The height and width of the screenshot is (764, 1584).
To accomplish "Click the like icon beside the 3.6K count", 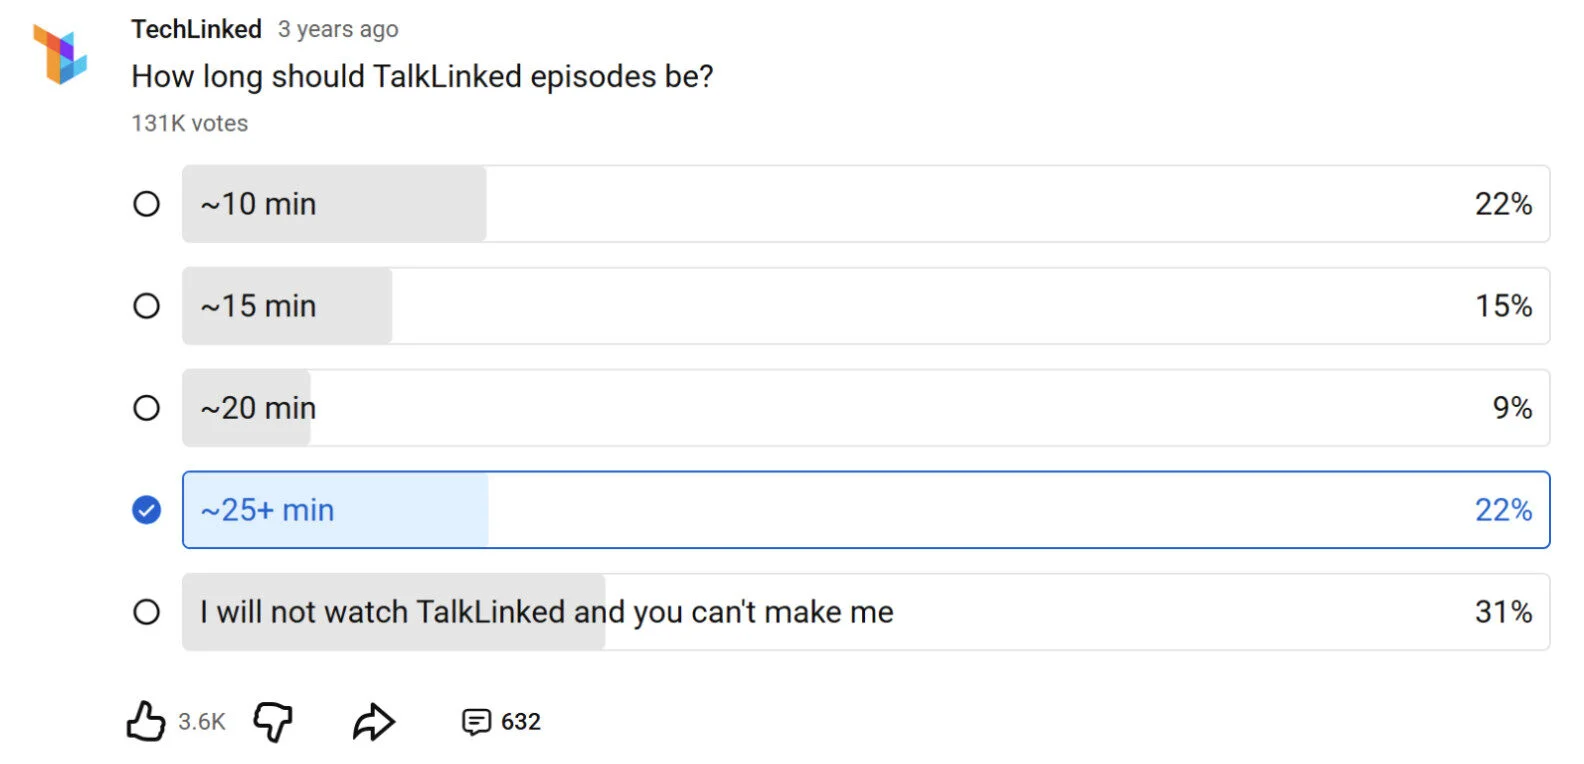I will (146, 720).
